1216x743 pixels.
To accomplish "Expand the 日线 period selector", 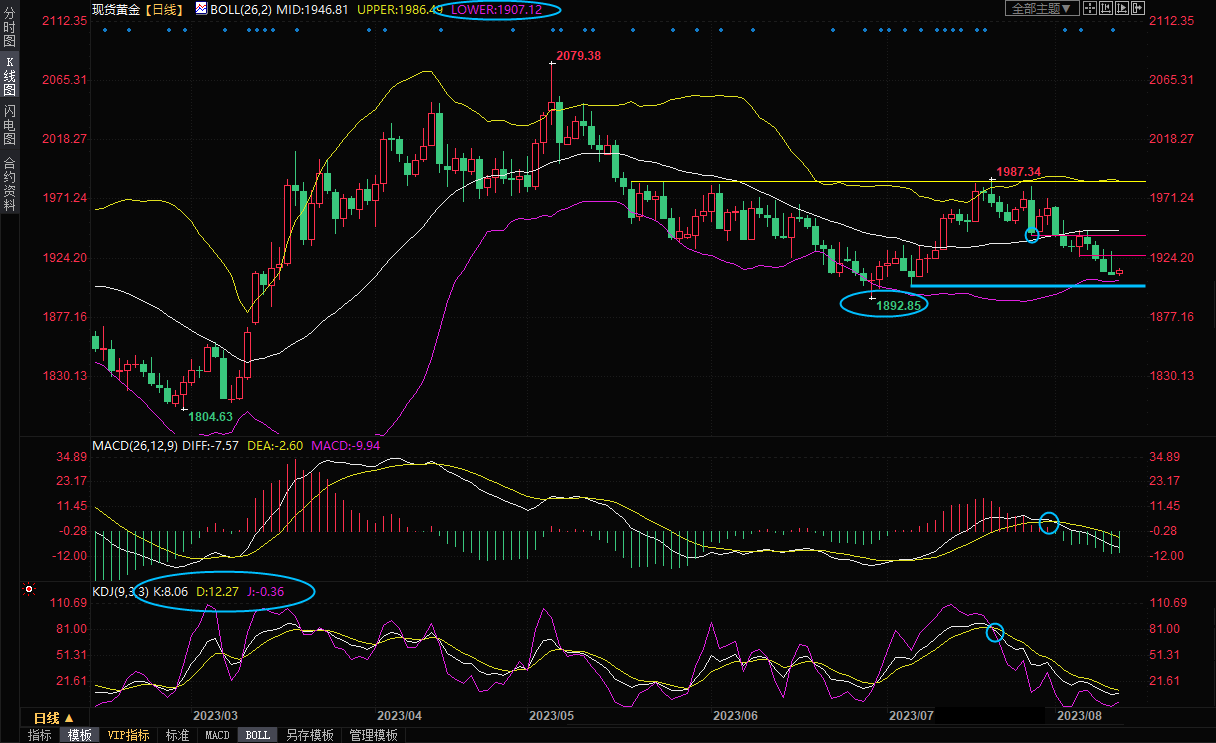I will (x=54, y=718).
